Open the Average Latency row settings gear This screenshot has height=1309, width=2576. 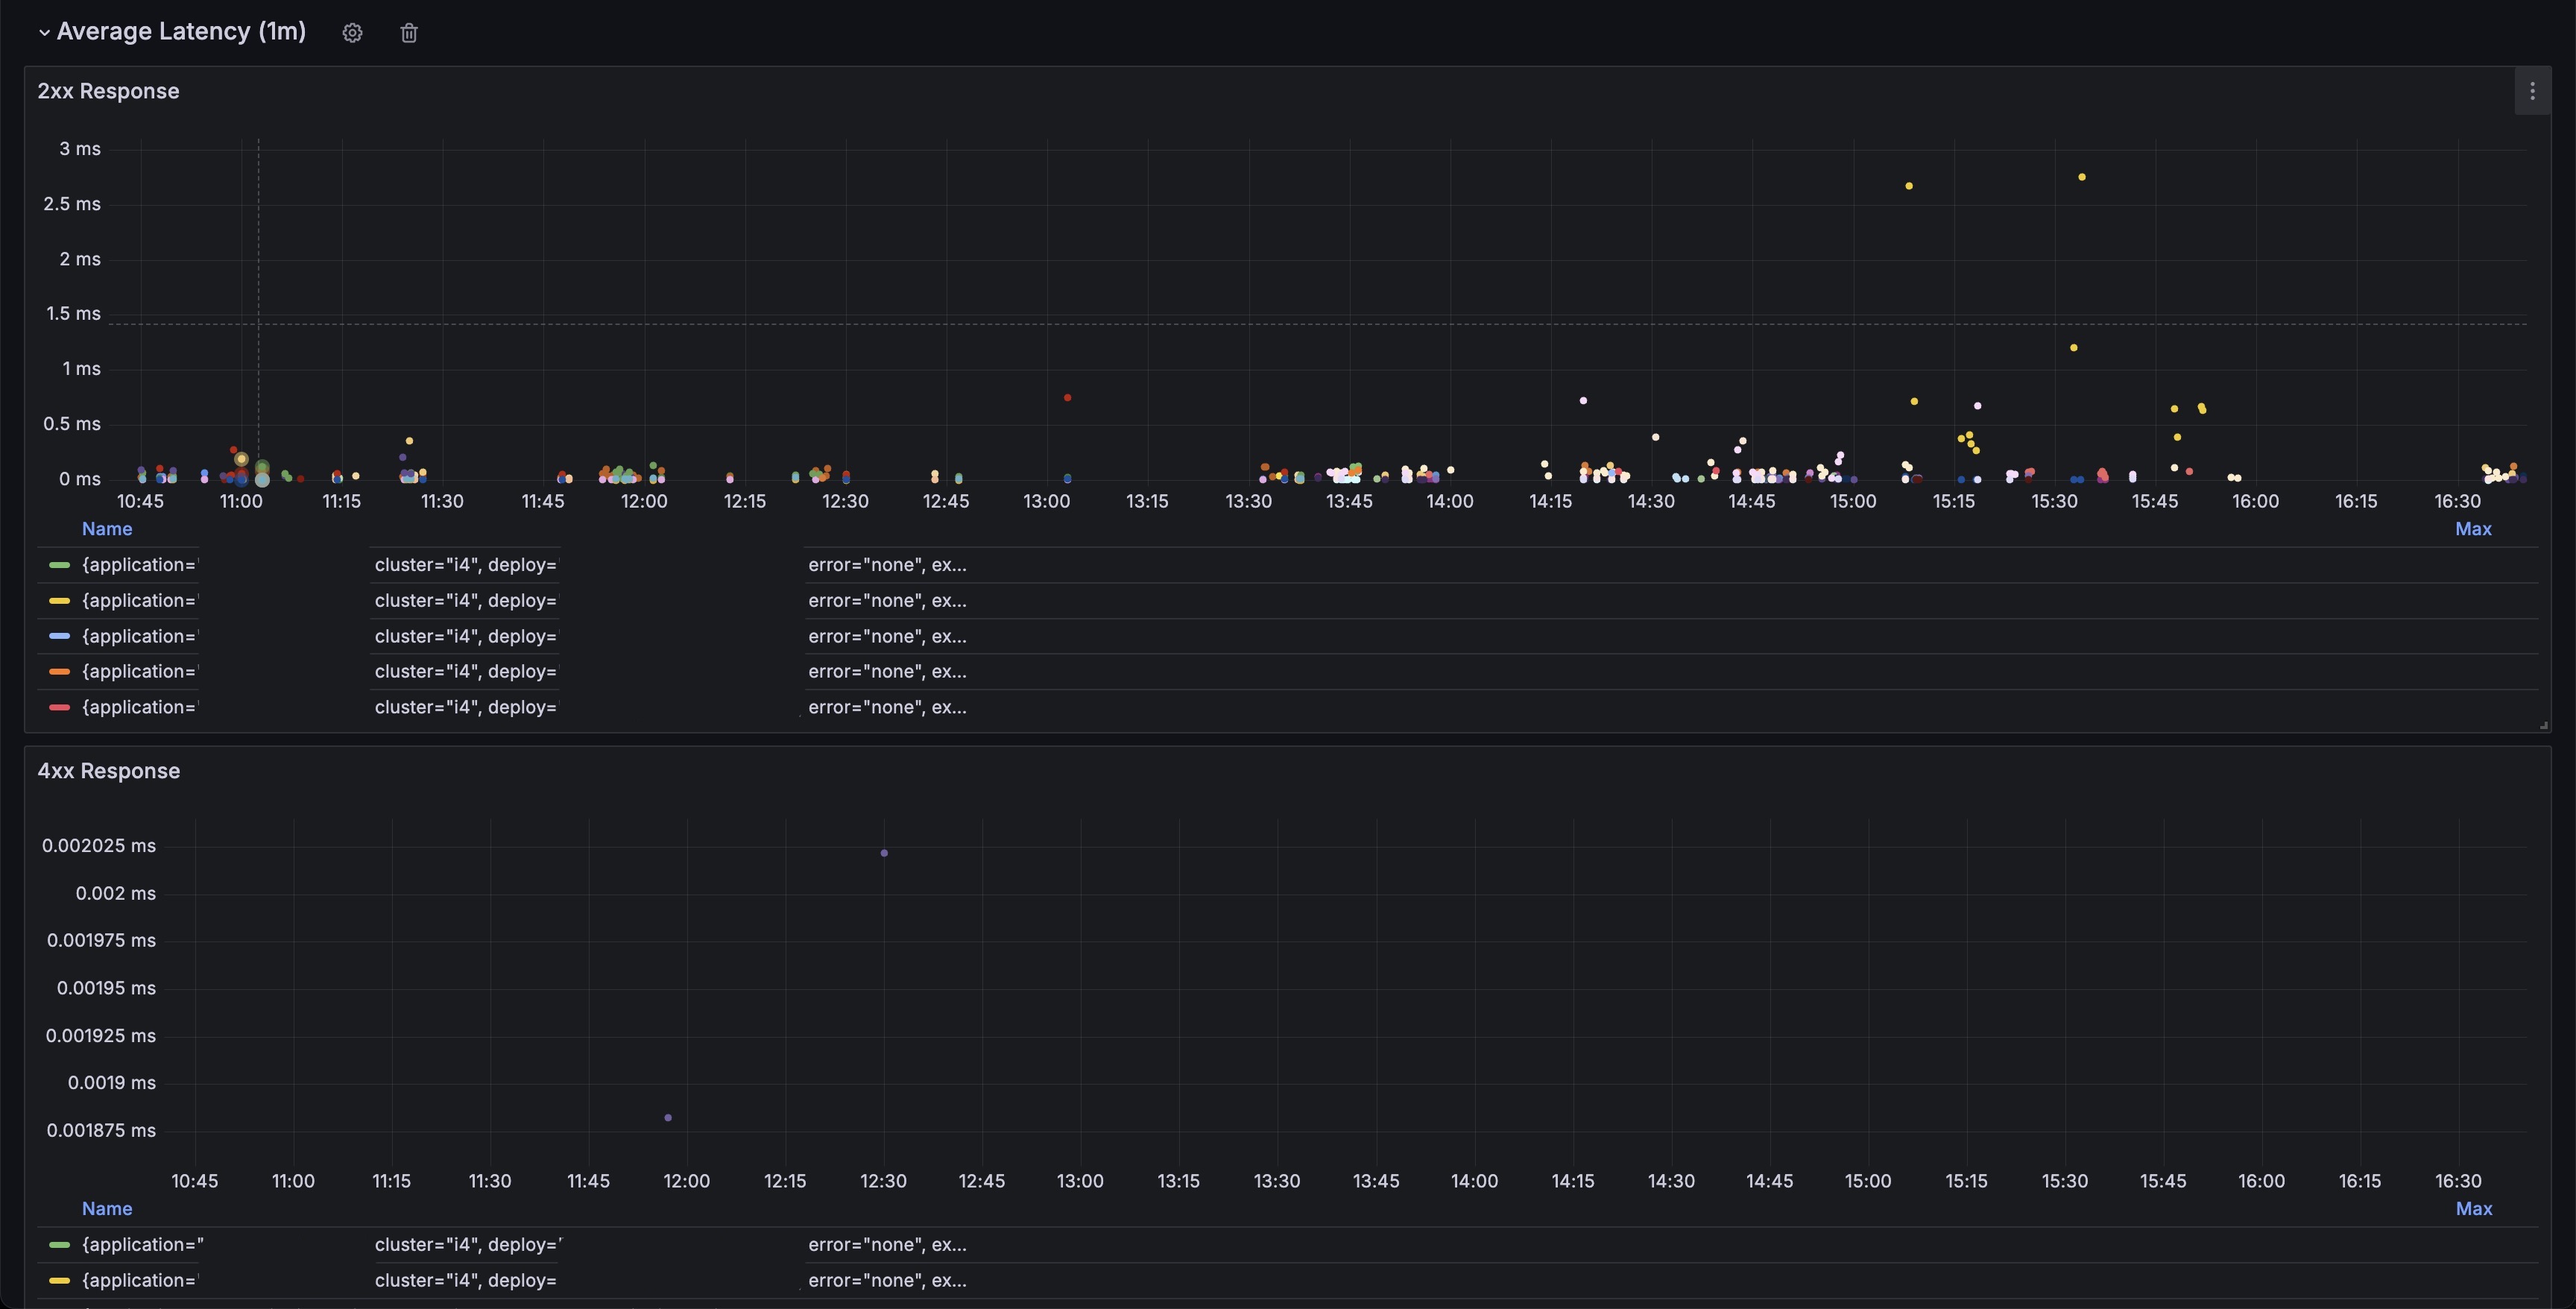point(352,33)
